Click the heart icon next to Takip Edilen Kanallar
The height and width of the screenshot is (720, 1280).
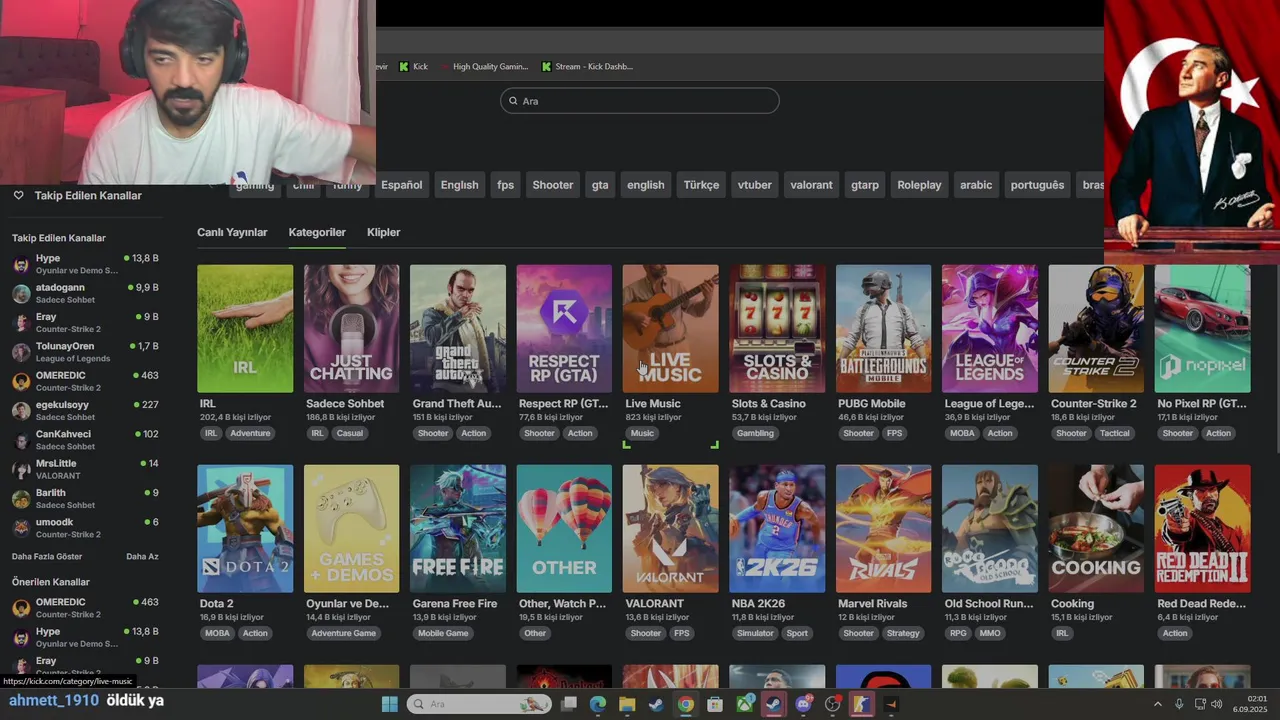pos(18,196)
